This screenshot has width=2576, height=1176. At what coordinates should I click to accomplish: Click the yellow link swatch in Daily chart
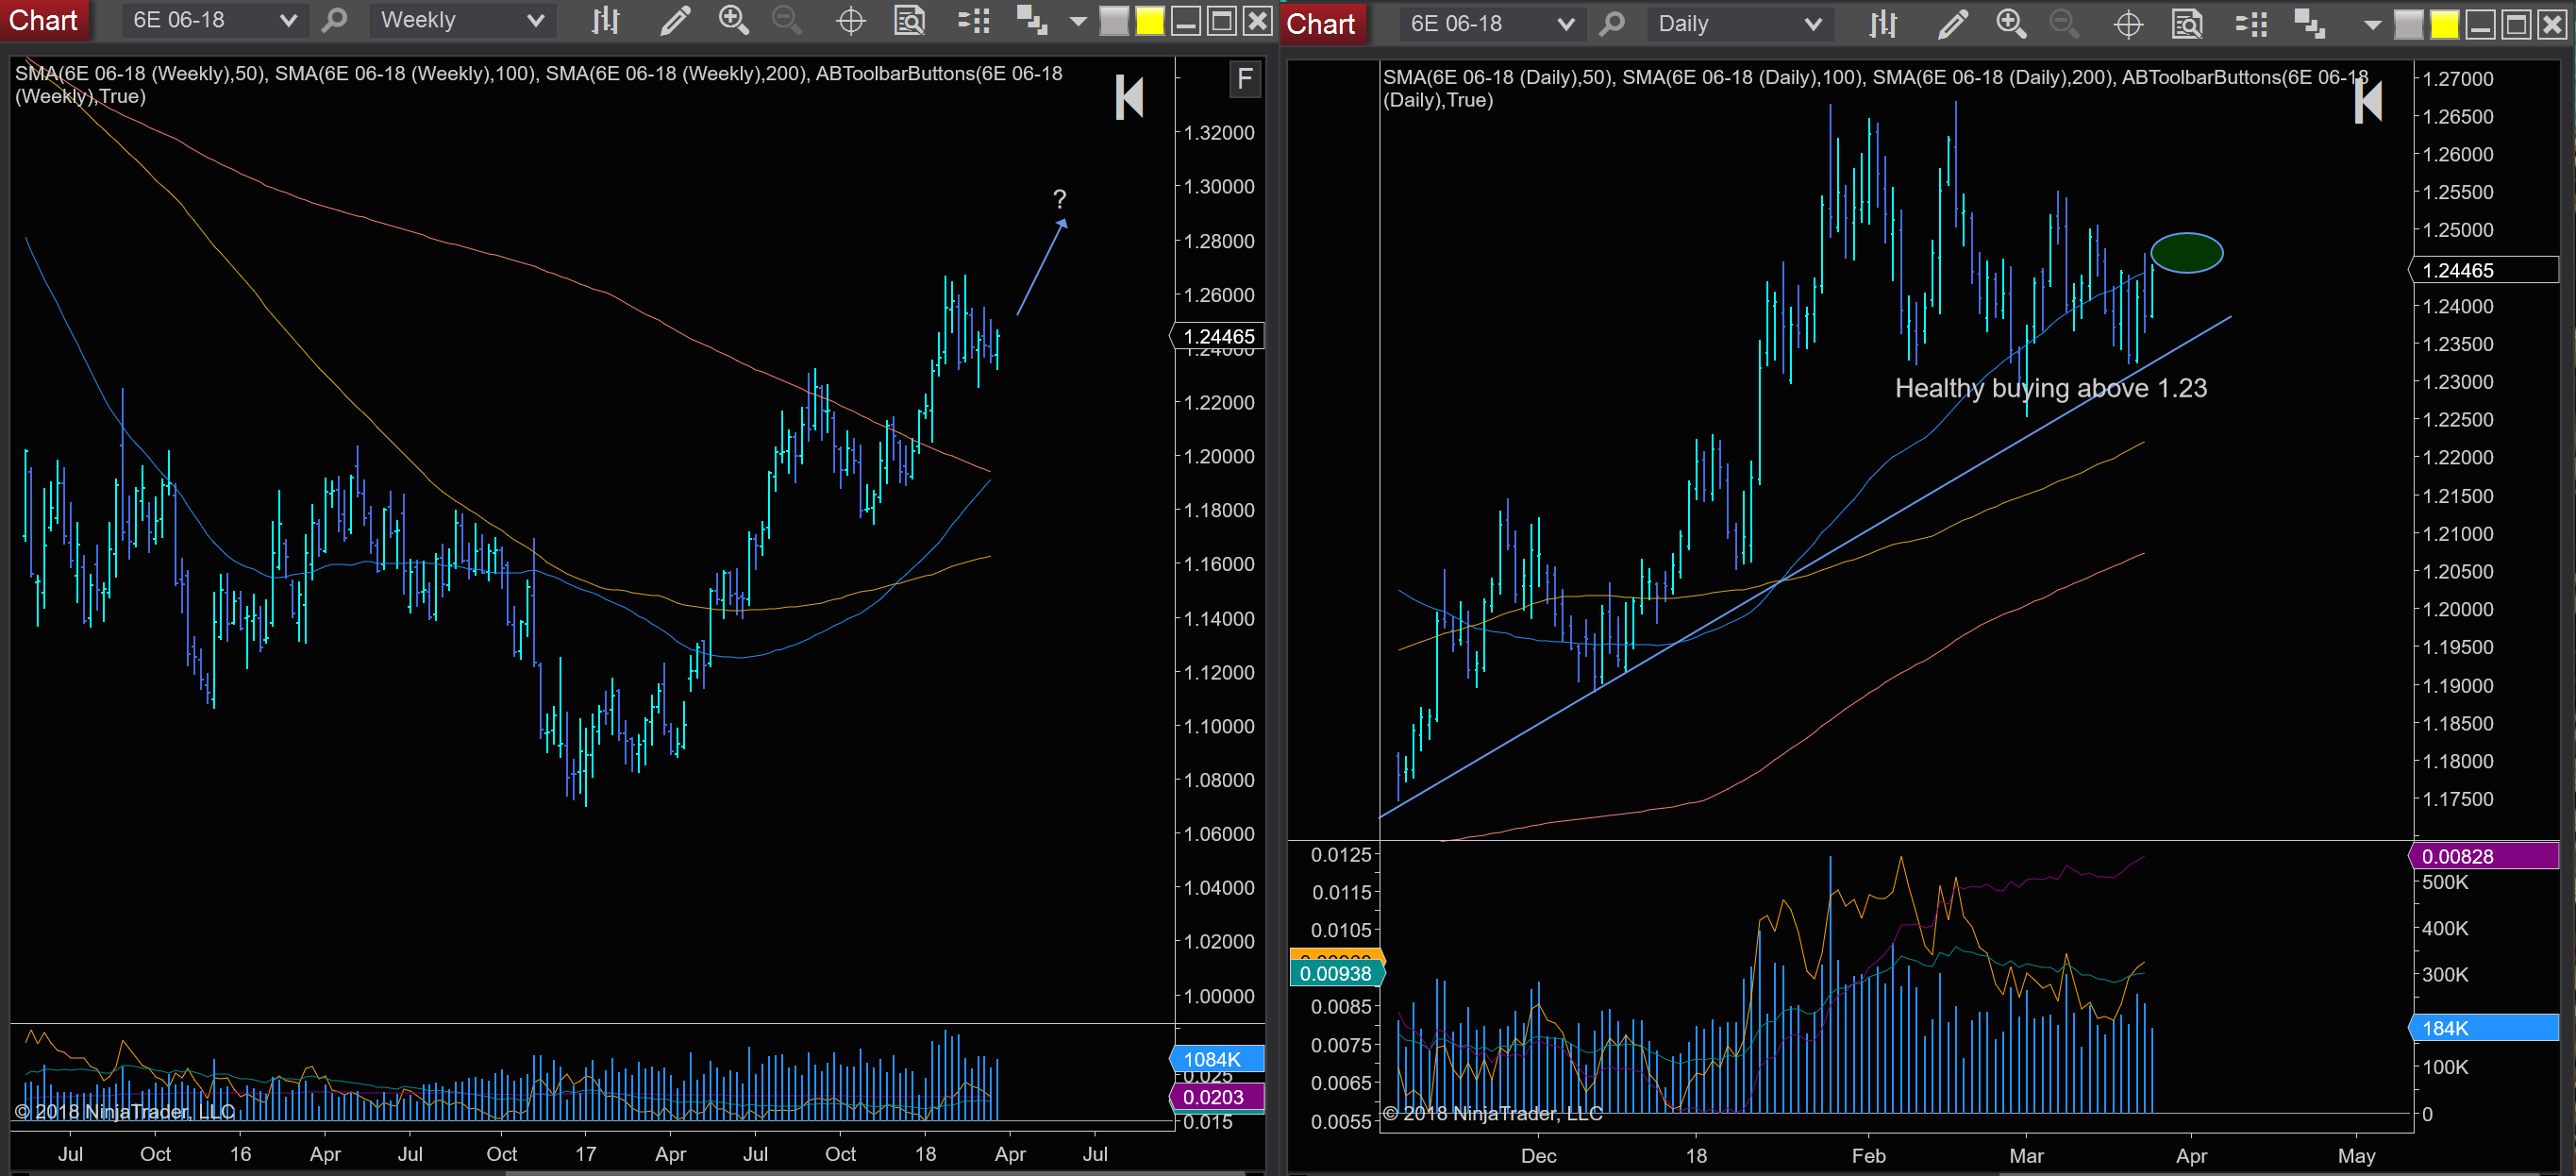(2445, 25)
